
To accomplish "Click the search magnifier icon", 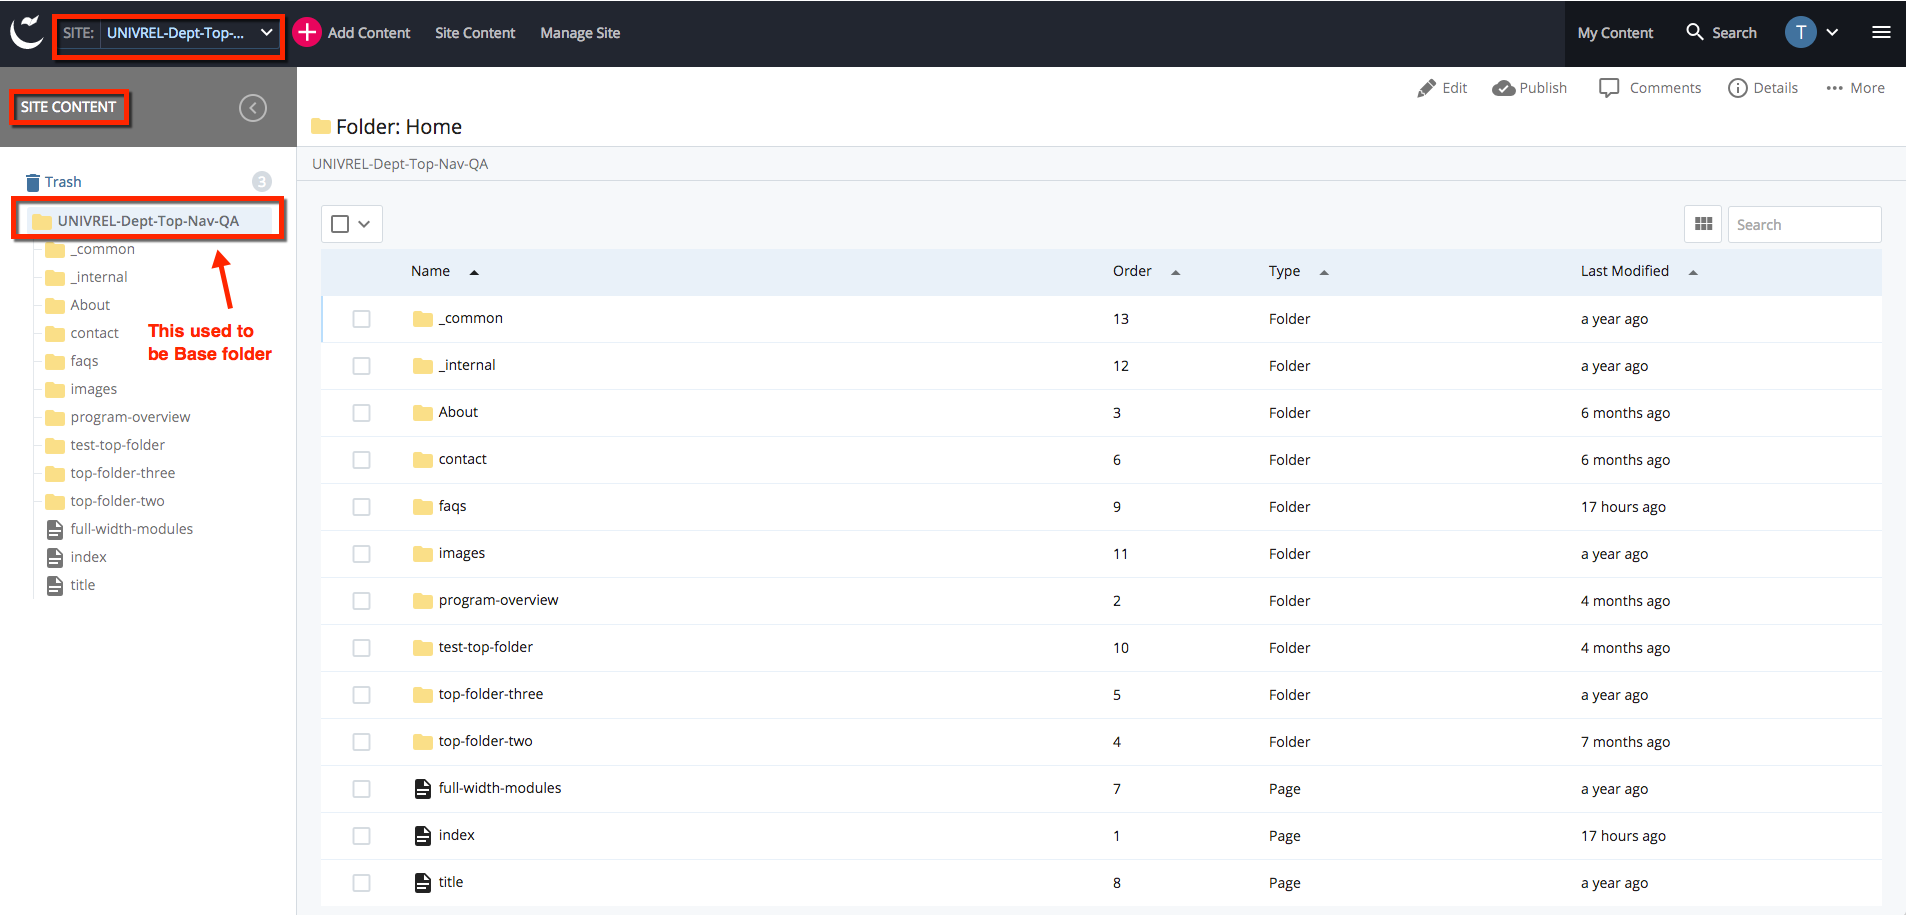I will [1694, 32].
